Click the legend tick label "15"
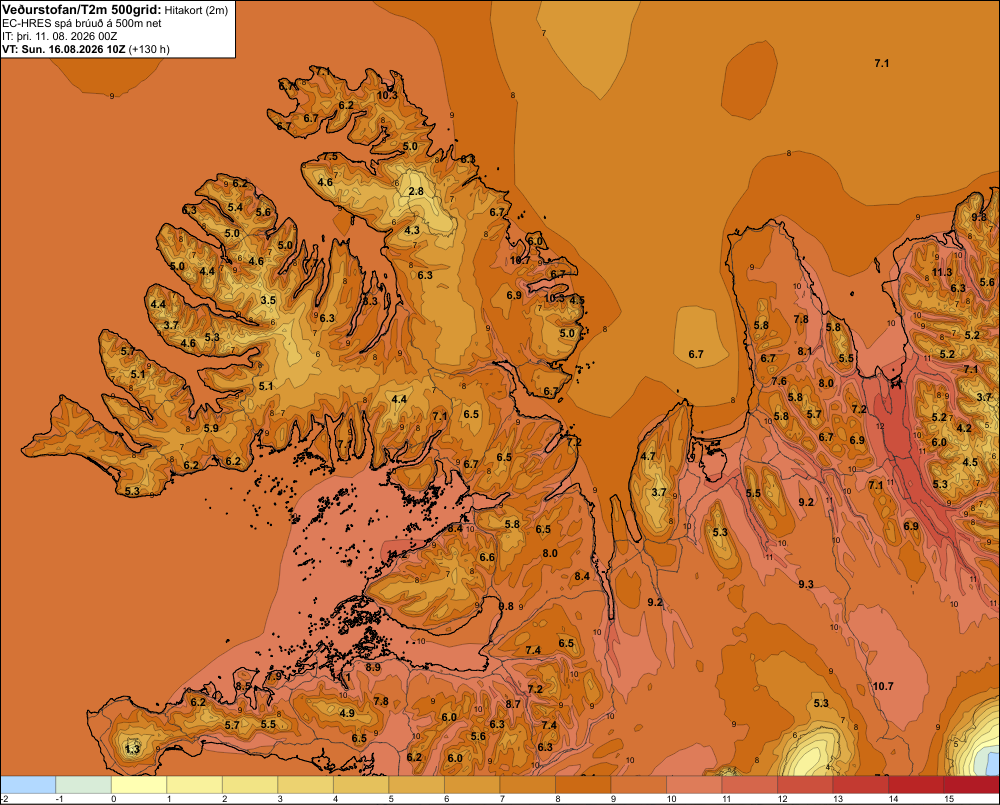Screen dimensions: 1000x805 tap(949, 799)
